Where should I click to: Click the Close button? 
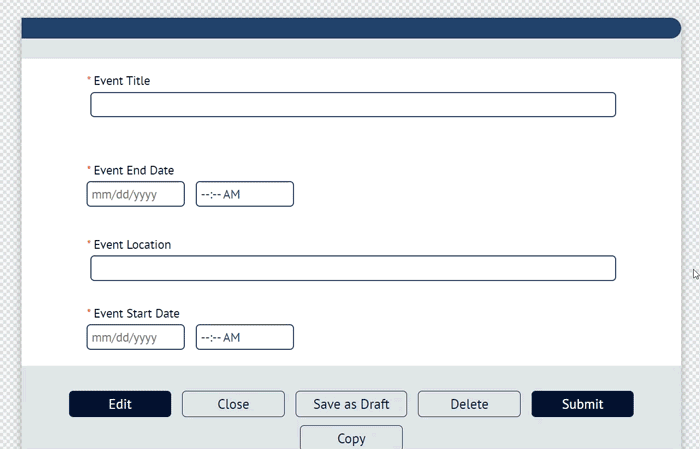(233, 404)
